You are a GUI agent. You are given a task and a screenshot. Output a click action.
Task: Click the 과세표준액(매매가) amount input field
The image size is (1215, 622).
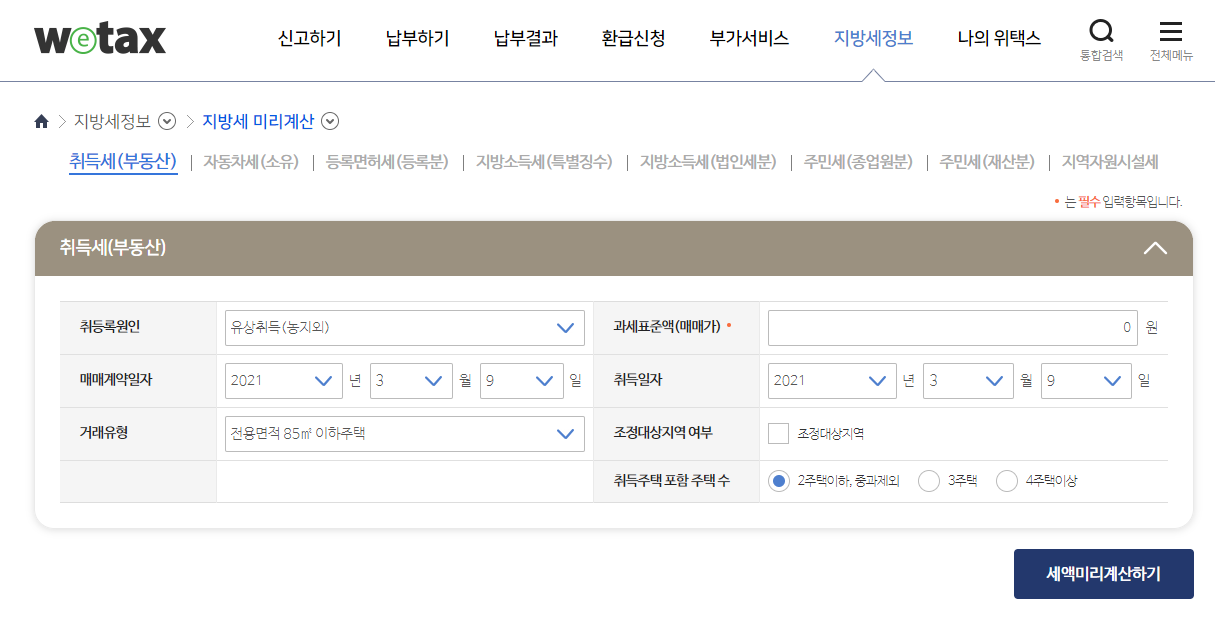[953, 328]
